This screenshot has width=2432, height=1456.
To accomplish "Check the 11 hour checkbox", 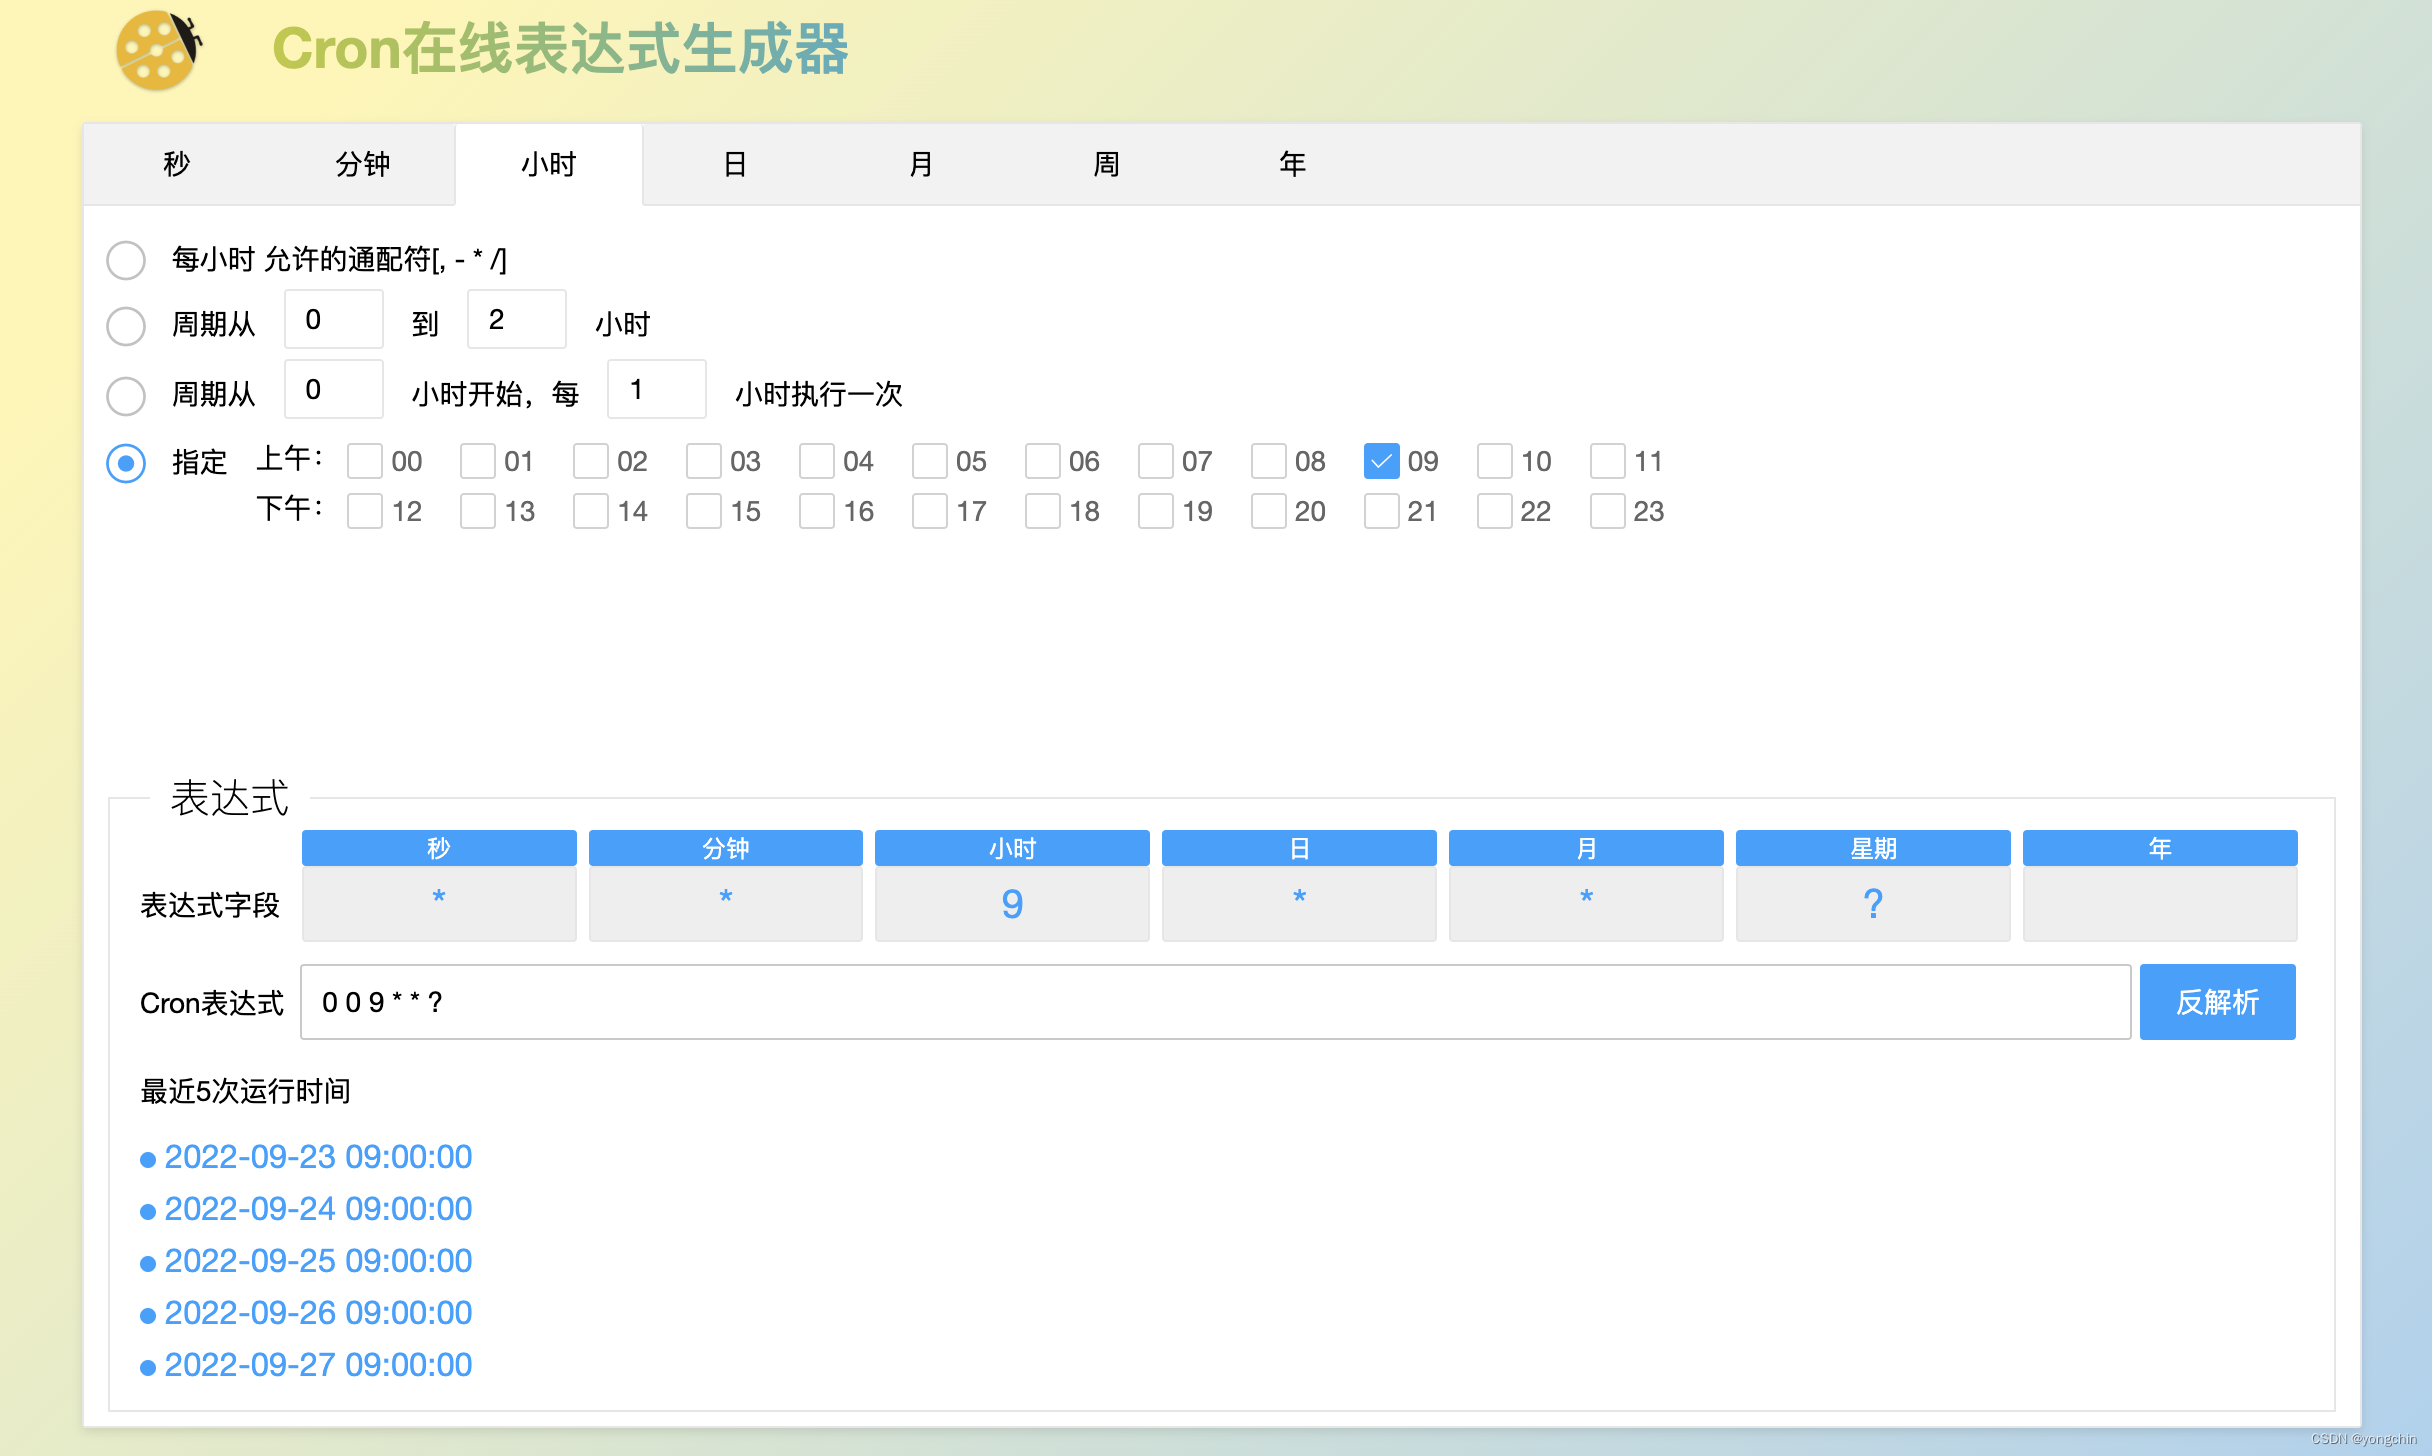I will coord(1608,461).
